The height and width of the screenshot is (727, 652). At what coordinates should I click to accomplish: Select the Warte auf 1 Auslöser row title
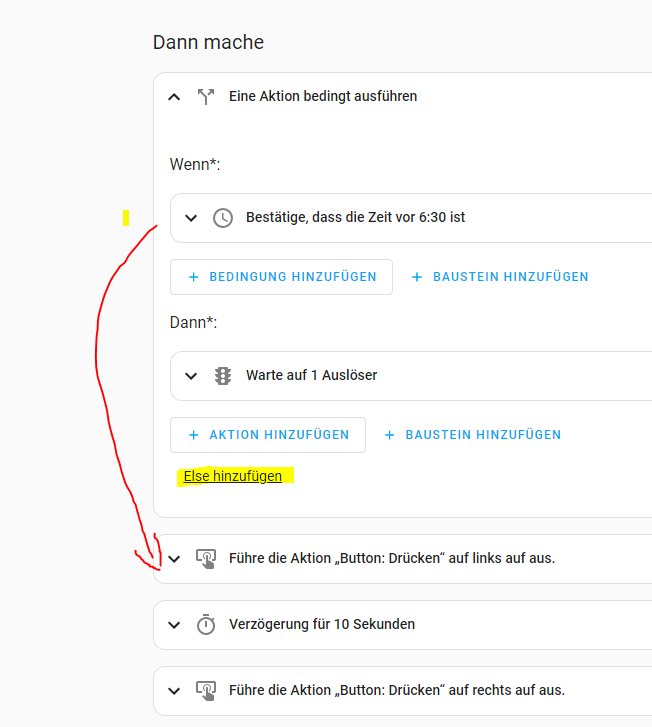pyautogui.click(x=311, y=376)
